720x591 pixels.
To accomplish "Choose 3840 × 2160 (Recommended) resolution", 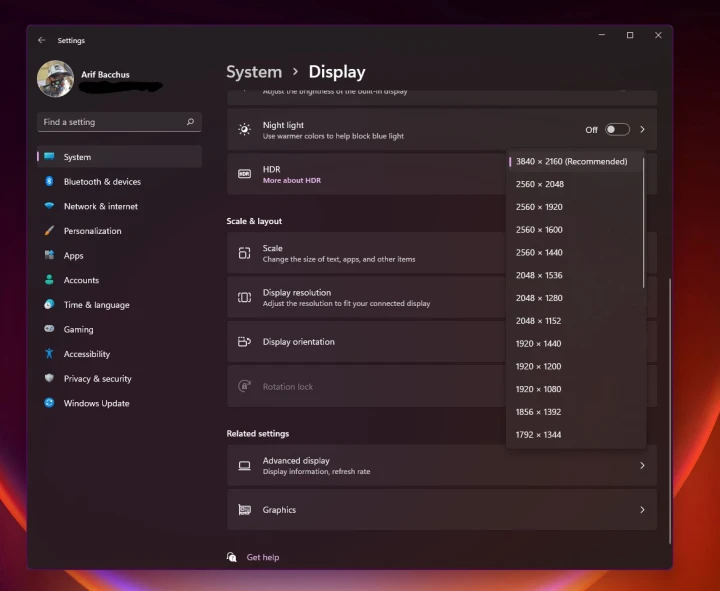I will pyautogui.click(x=575, y=162).
